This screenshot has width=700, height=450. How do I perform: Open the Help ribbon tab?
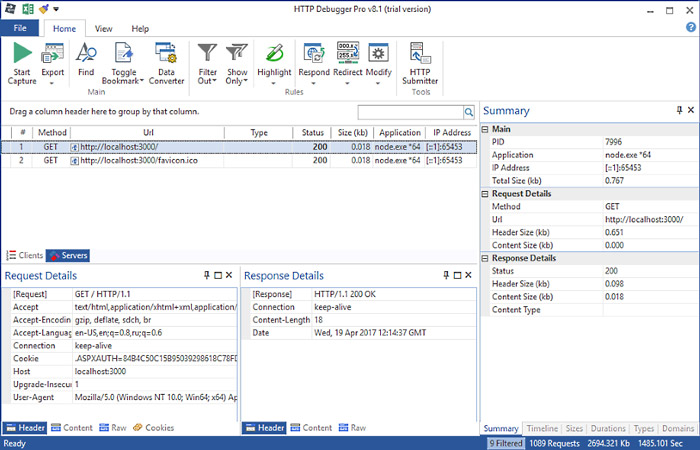(x=140, y=29)
